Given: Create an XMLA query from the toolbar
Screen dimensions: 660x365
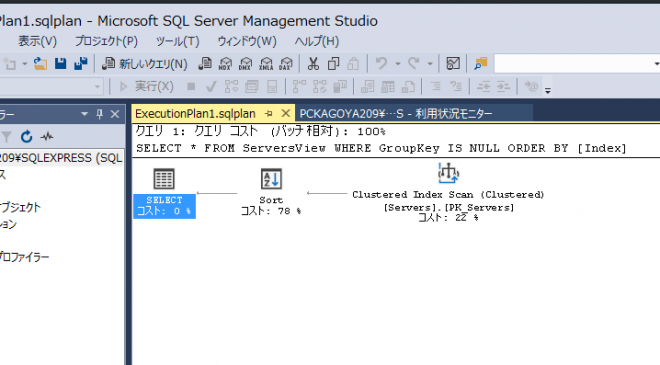Looking at the screenshot, I should [266, 64].
